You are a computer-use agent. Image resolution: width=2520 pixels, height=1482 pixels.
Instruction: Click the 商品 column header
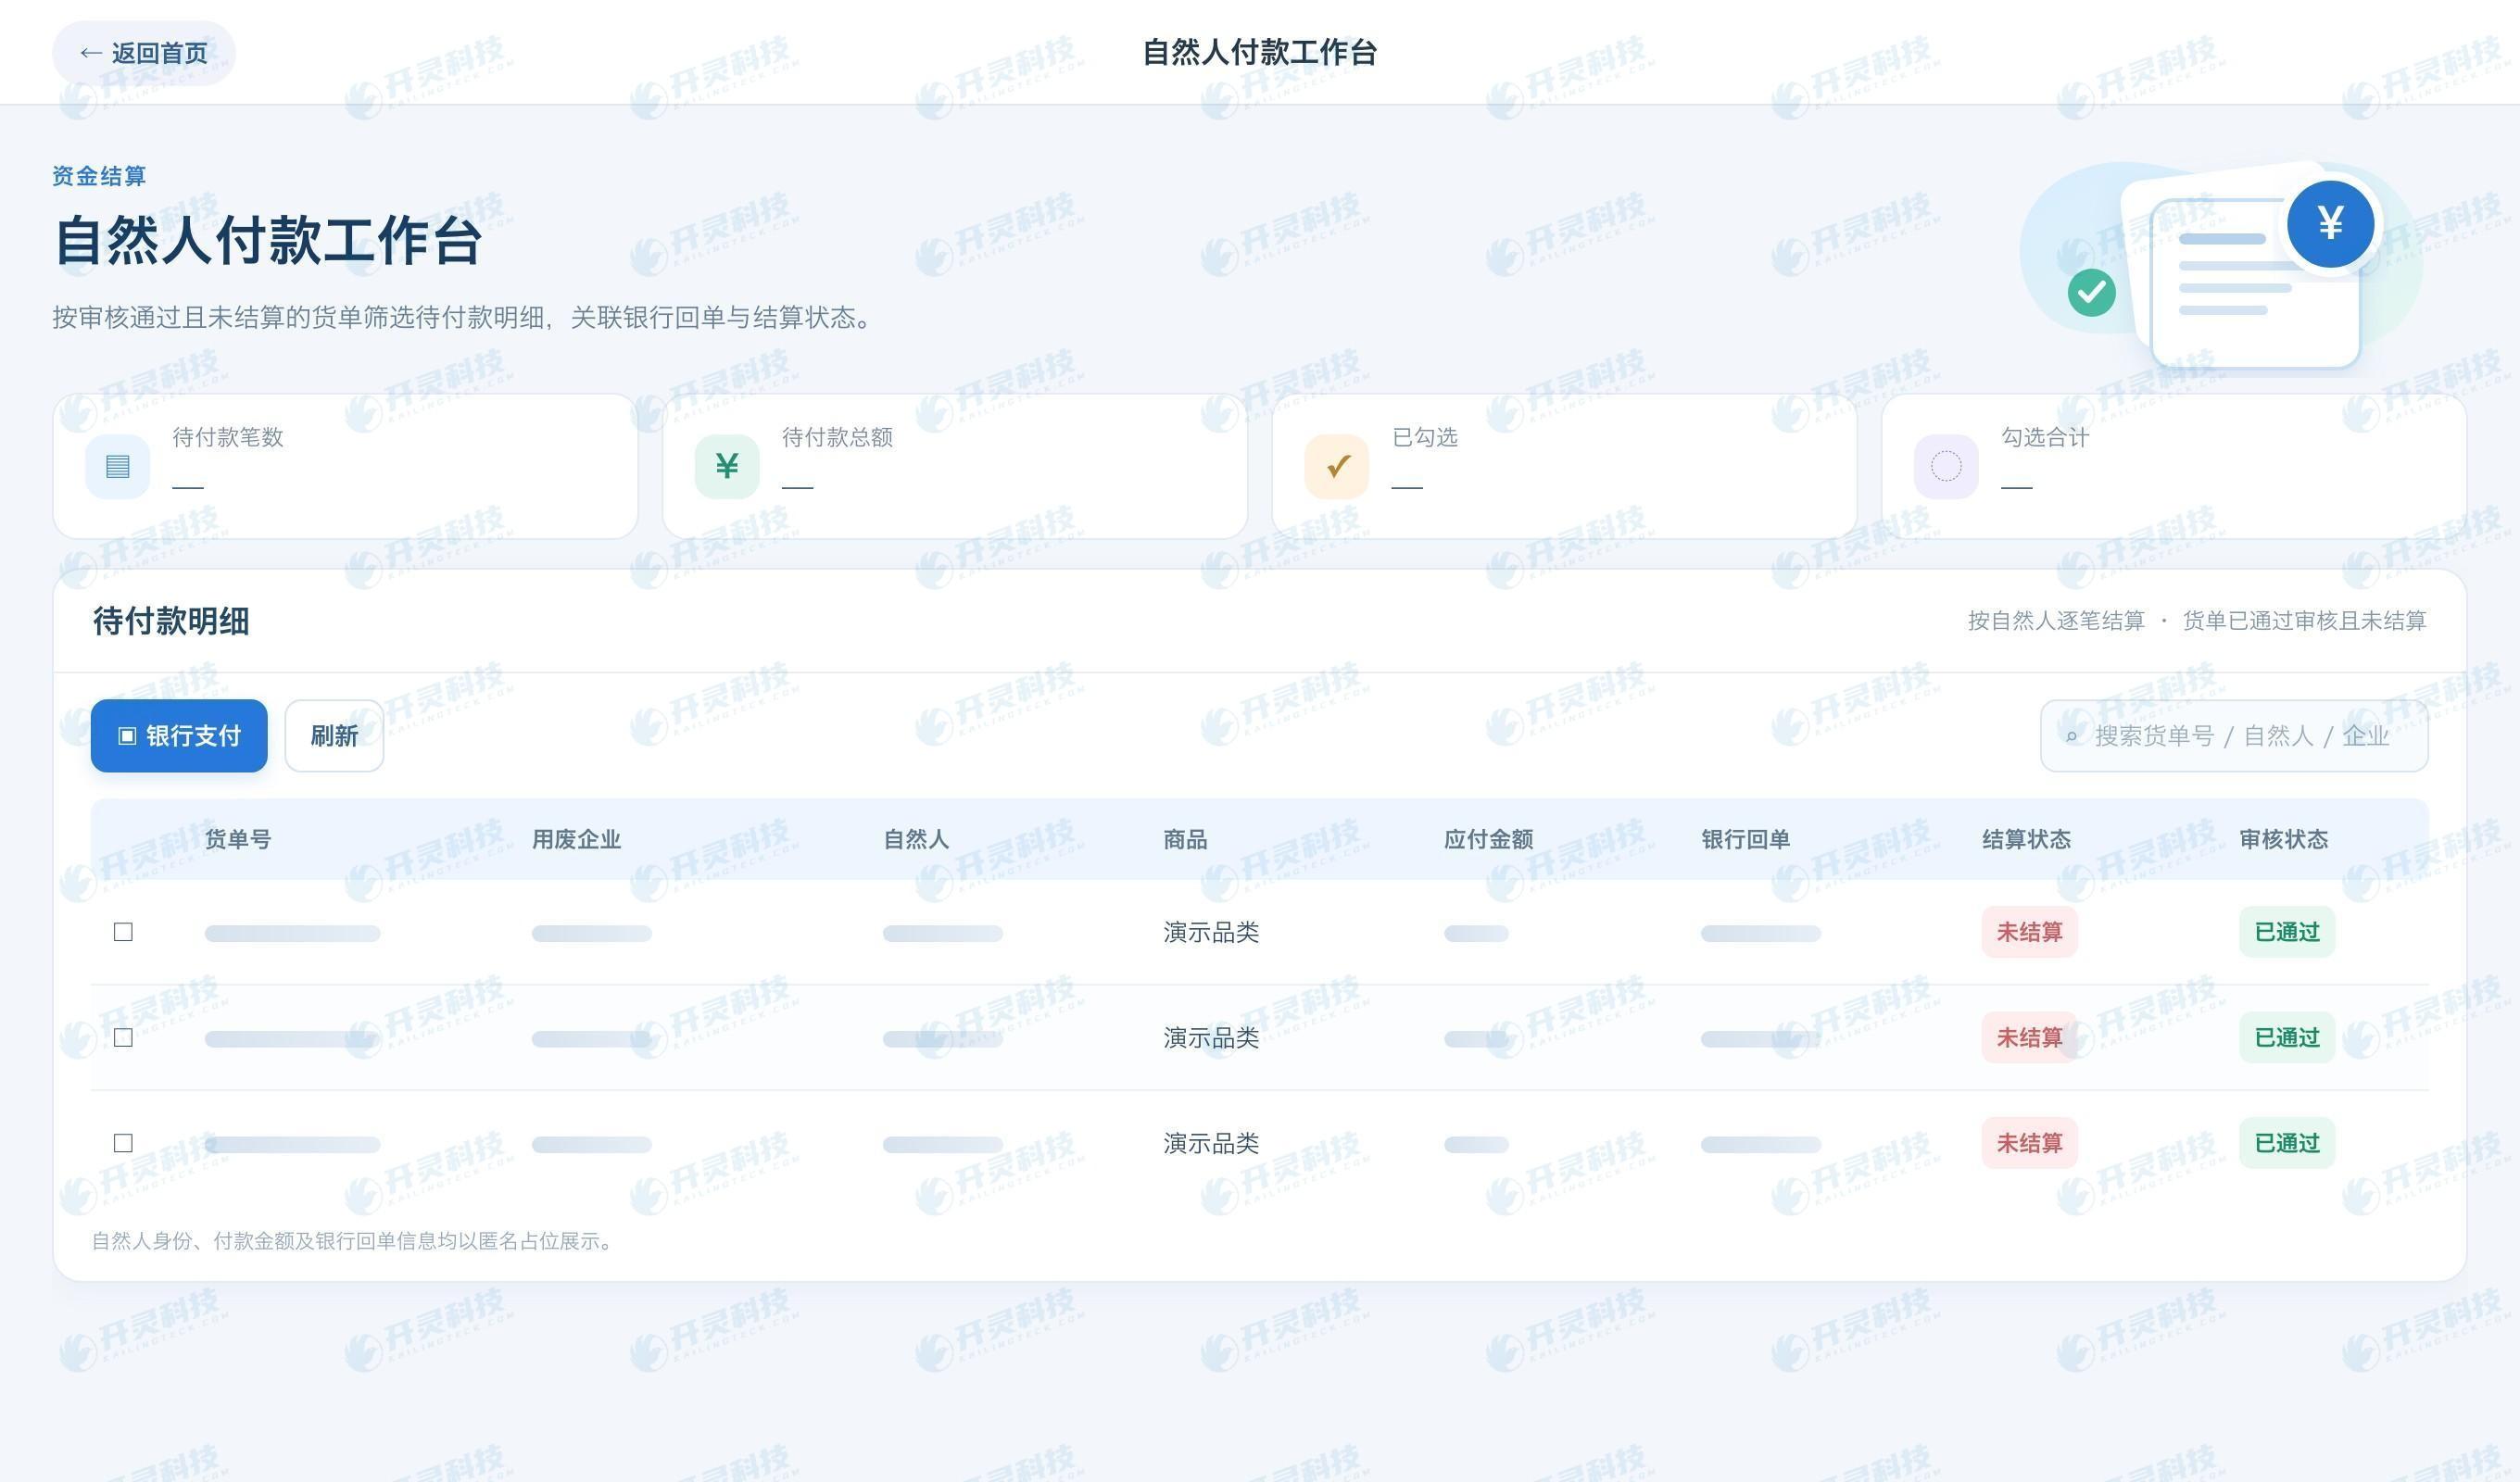(x=1185, y=840)
